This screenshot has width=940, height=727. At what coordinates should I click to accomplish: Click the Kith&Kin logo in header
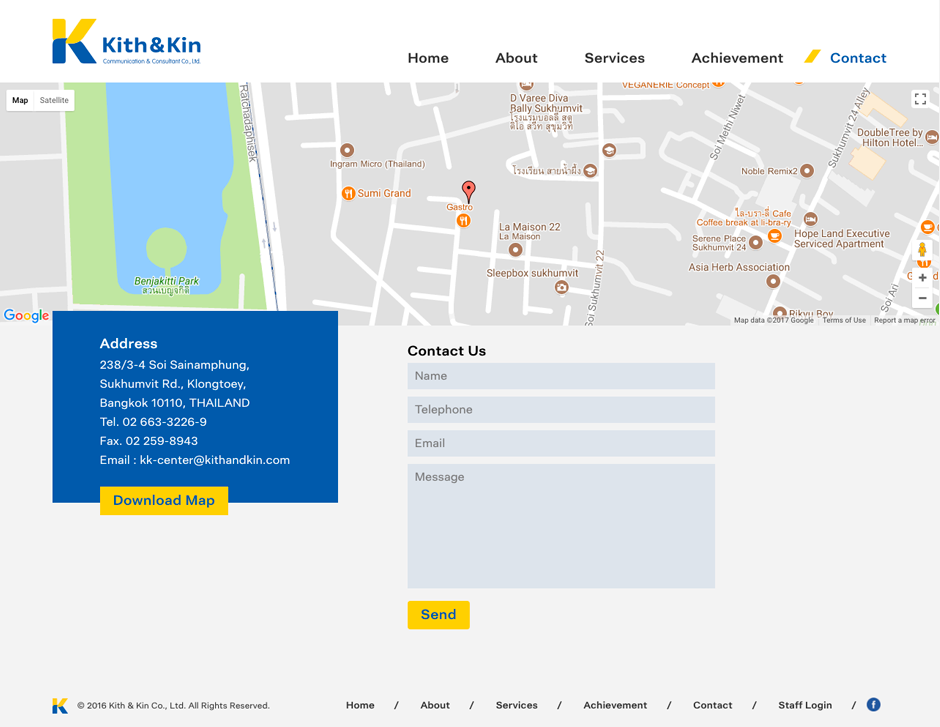[x=126, y=41]
